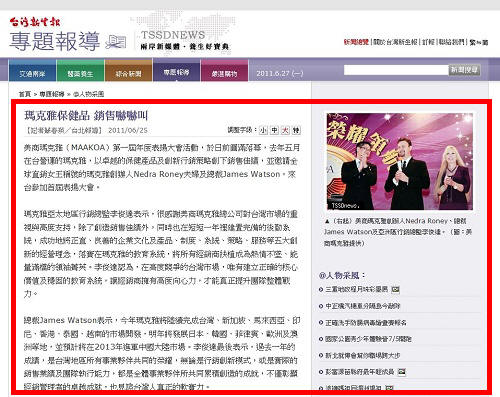Screen dimensions: 500x397
Task: Click into the news search input field
Action: tap(396, 70)
